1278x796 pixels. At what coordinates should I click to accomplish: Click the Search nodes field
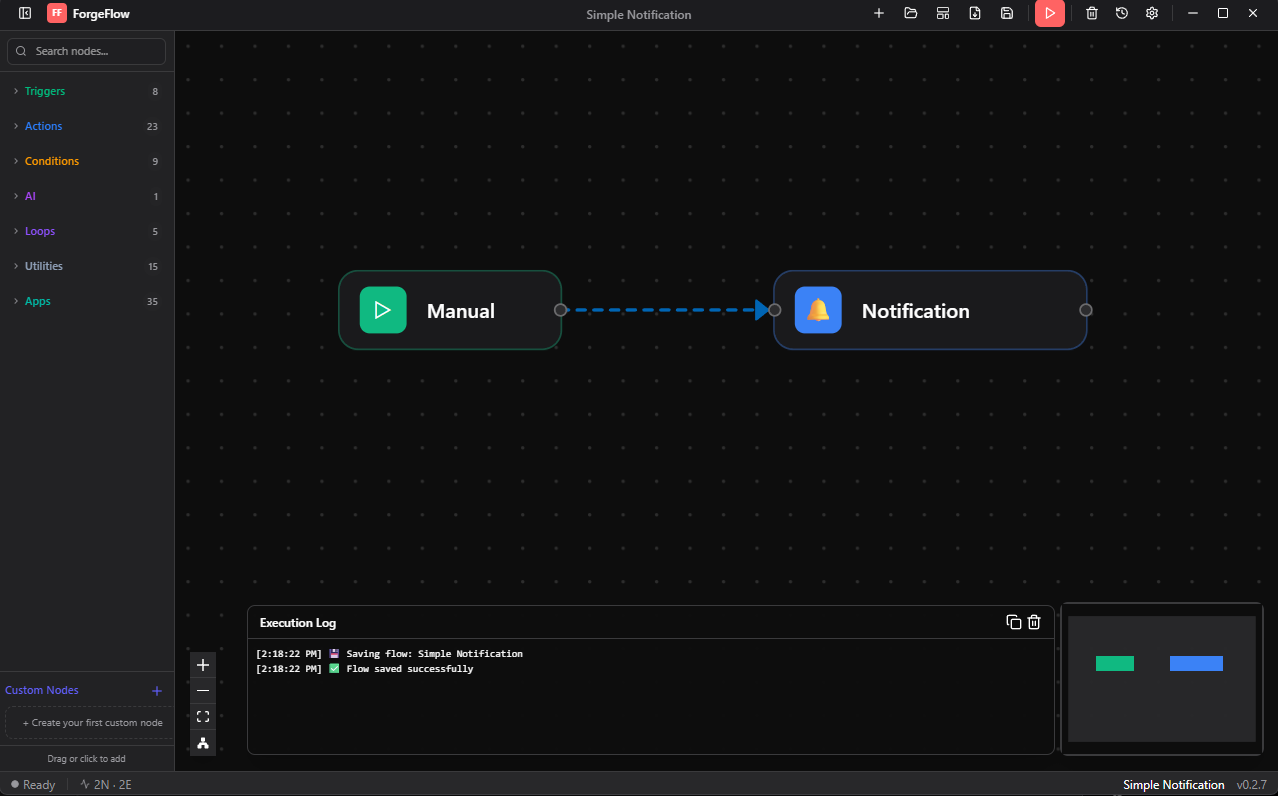coord(86,51)
